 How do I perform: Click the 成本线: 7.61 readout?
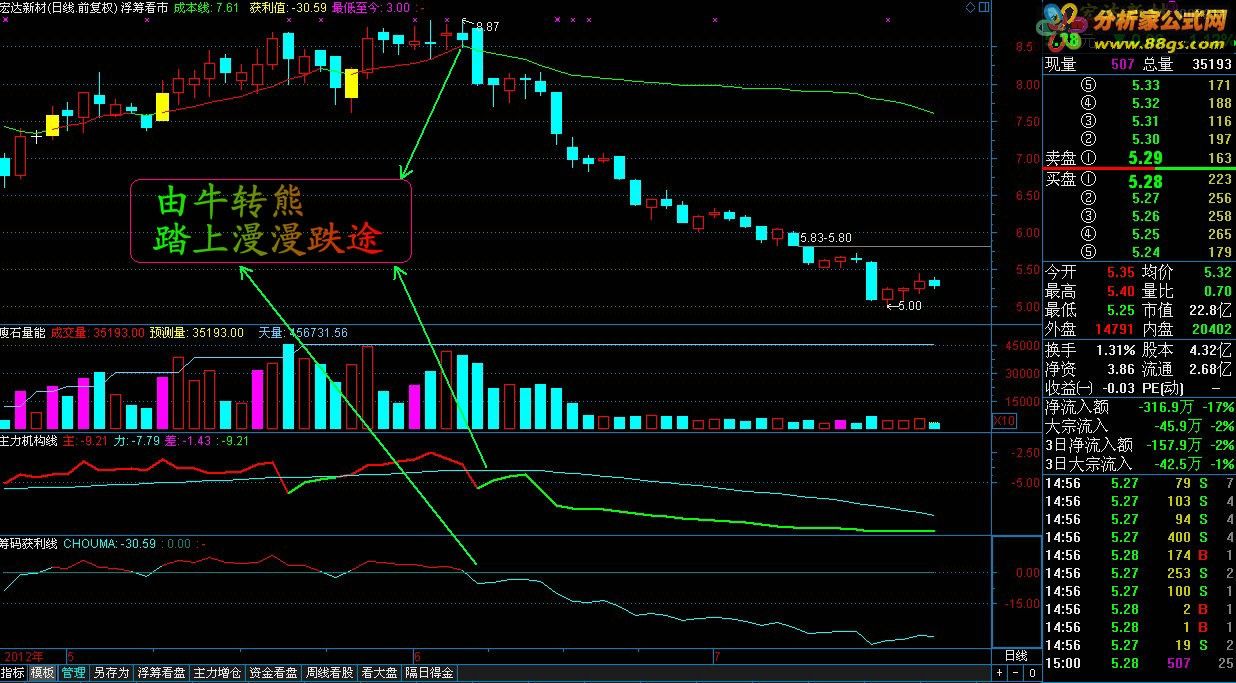[207, 7]
